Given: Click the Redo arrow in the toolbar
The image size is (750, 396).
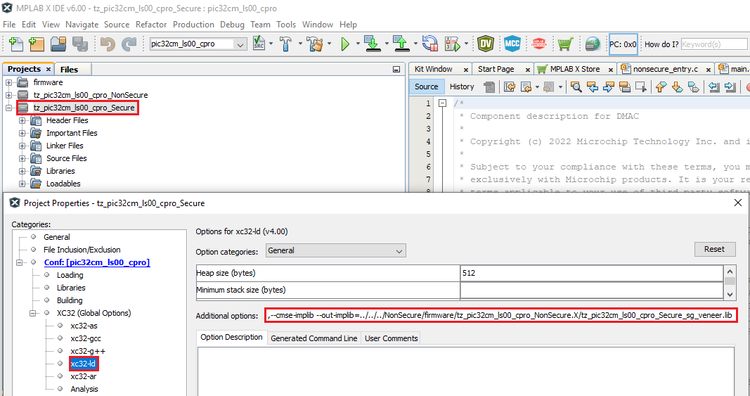Looking at the screenshot, I should pyautogui.click(x=128, y=44).
